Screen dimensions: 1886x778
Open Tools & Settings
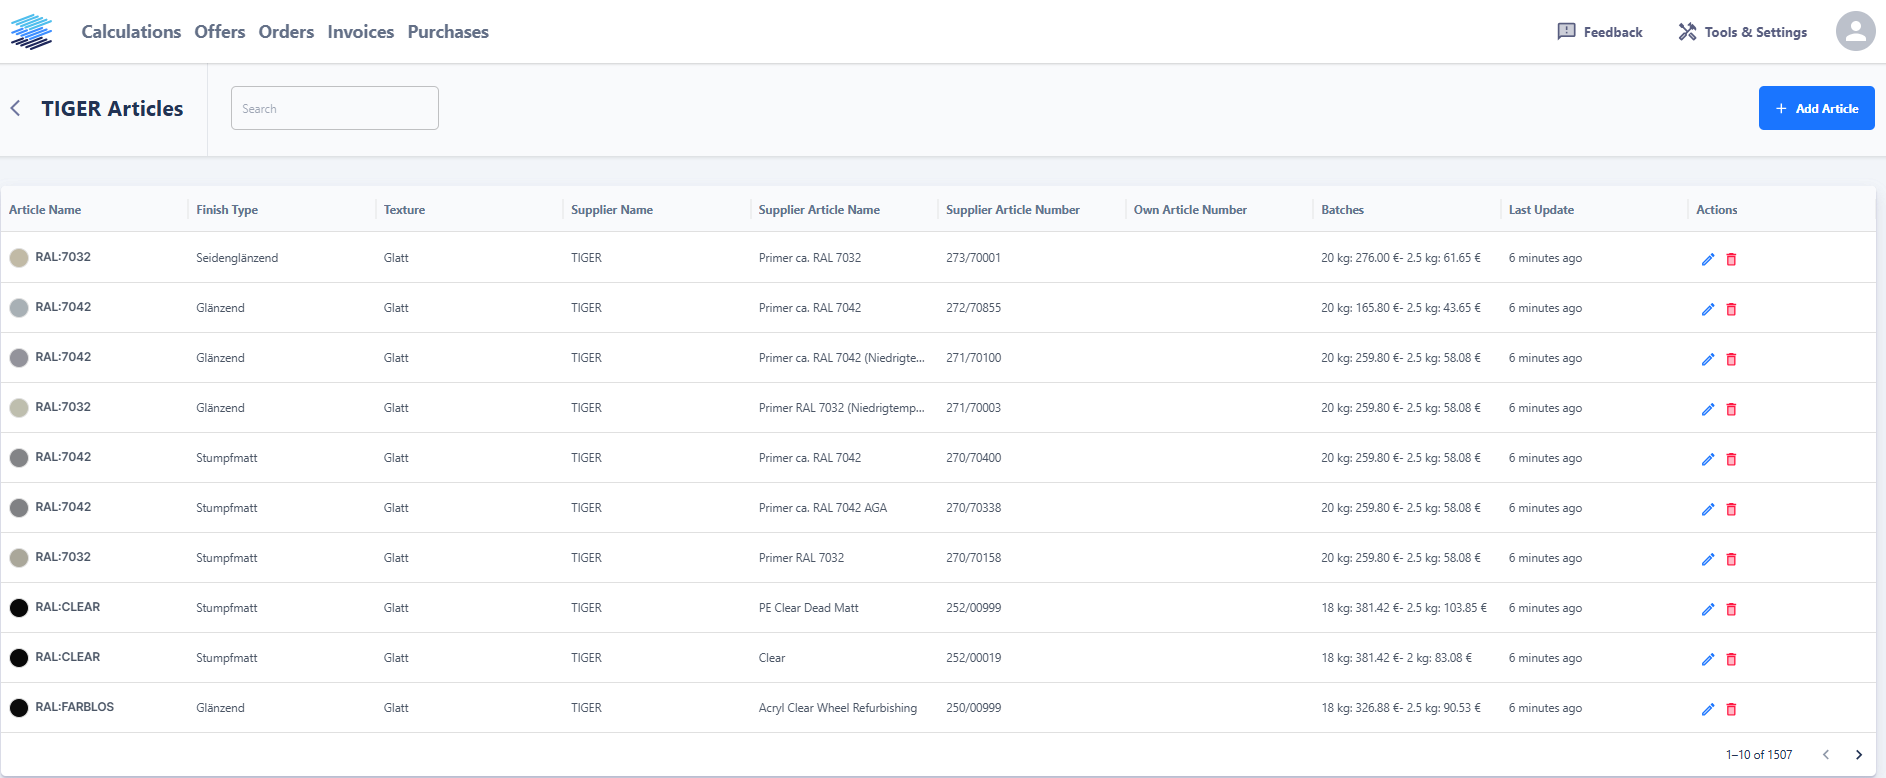click(1742, 32)
